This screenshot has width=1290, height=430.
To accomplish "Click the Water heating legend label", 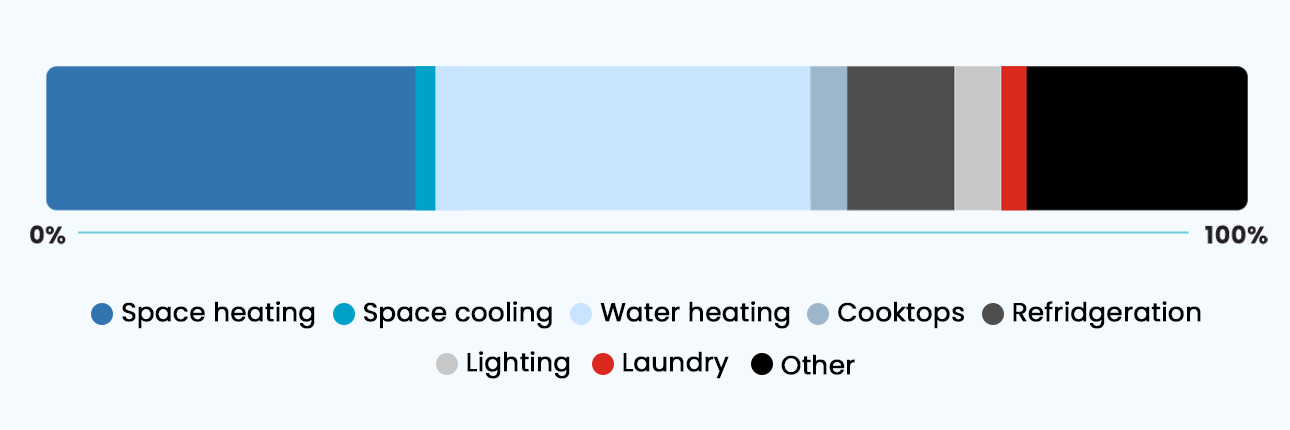I will pos(695,313).
